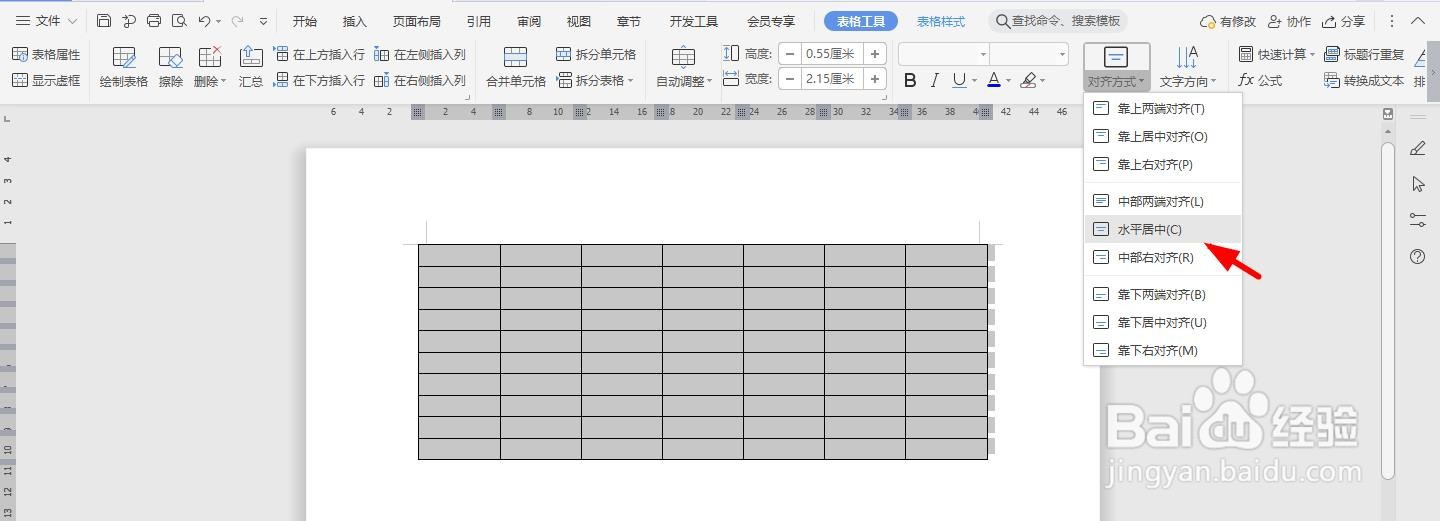Switch to the 开始 tab
The width and height of the screenshot is (1440, 521).
click(x=305, y=21)
